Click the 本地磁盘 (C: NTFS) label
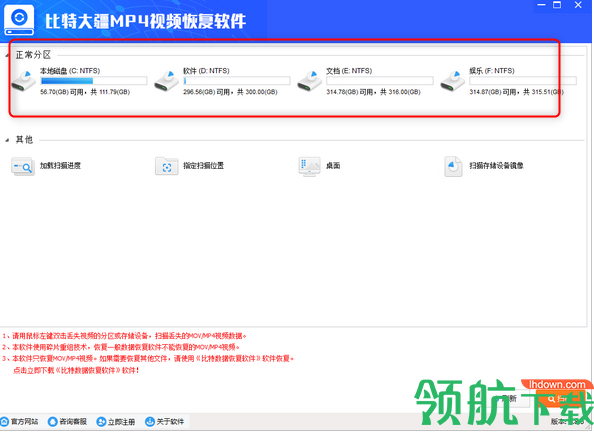 [70, 71]
